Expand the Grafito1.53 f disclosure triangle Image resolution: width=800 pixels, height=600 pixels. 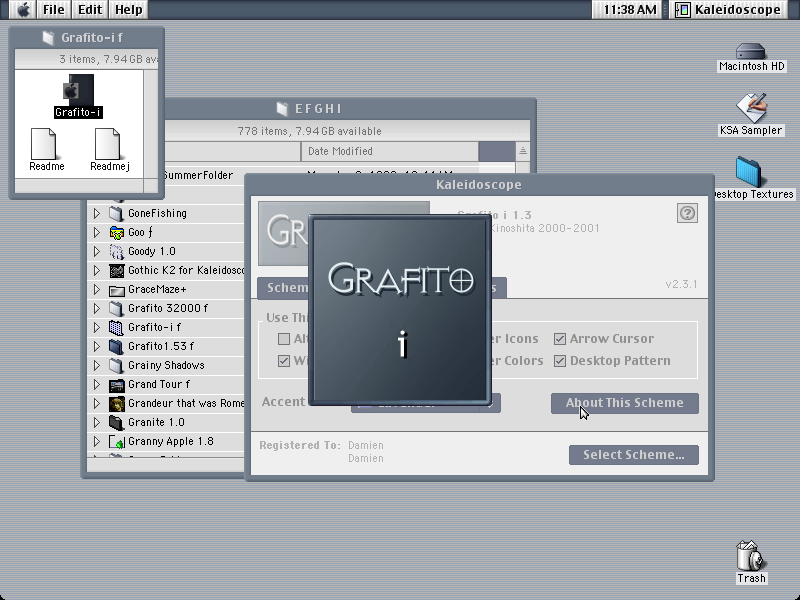[x=96, y=346]
